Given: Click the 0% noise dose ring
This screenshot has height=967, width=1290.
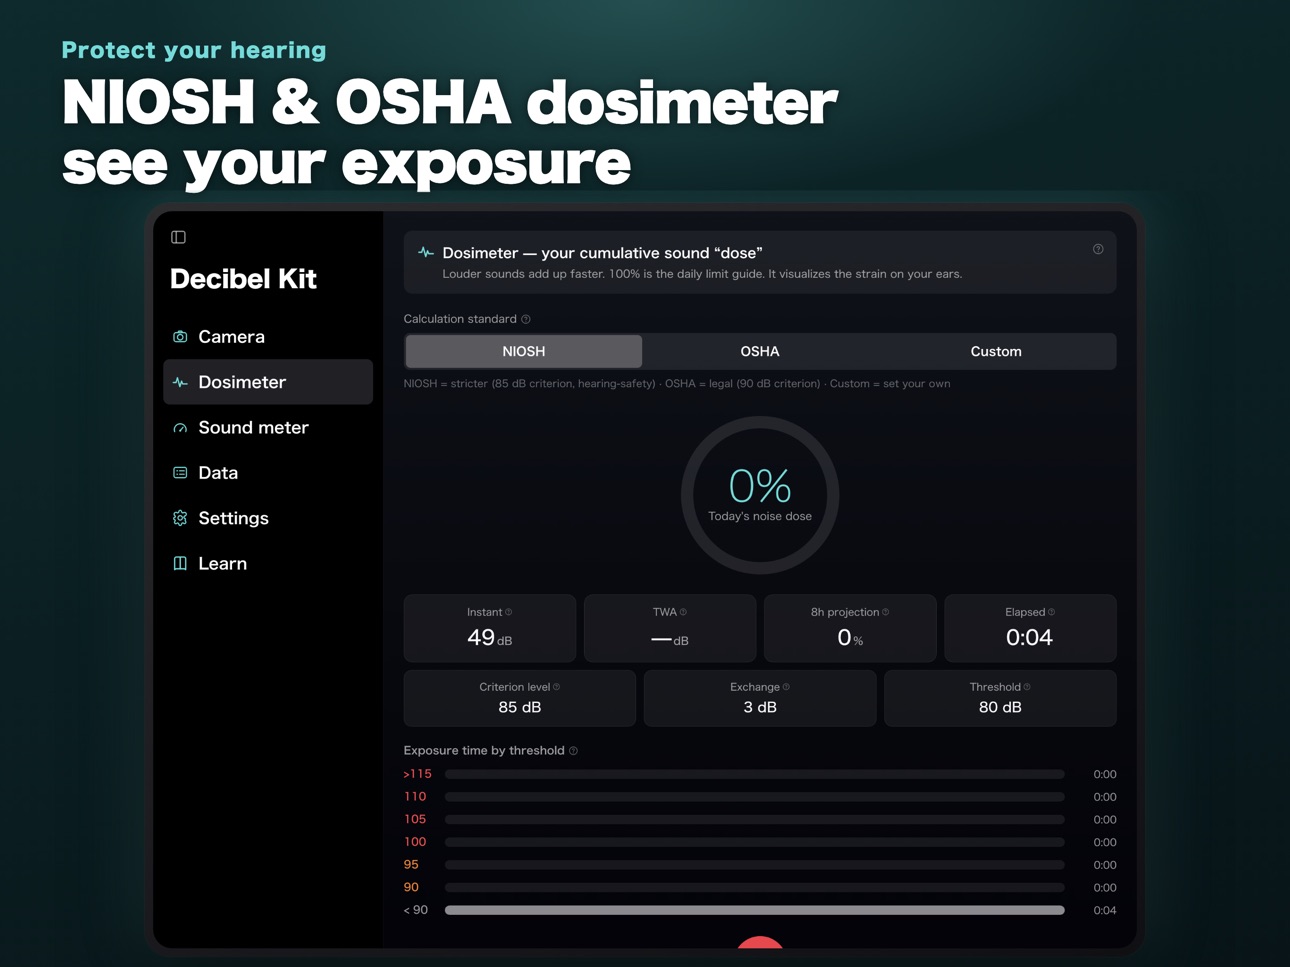Looking at the screenshot, I should tap(760, 495).
